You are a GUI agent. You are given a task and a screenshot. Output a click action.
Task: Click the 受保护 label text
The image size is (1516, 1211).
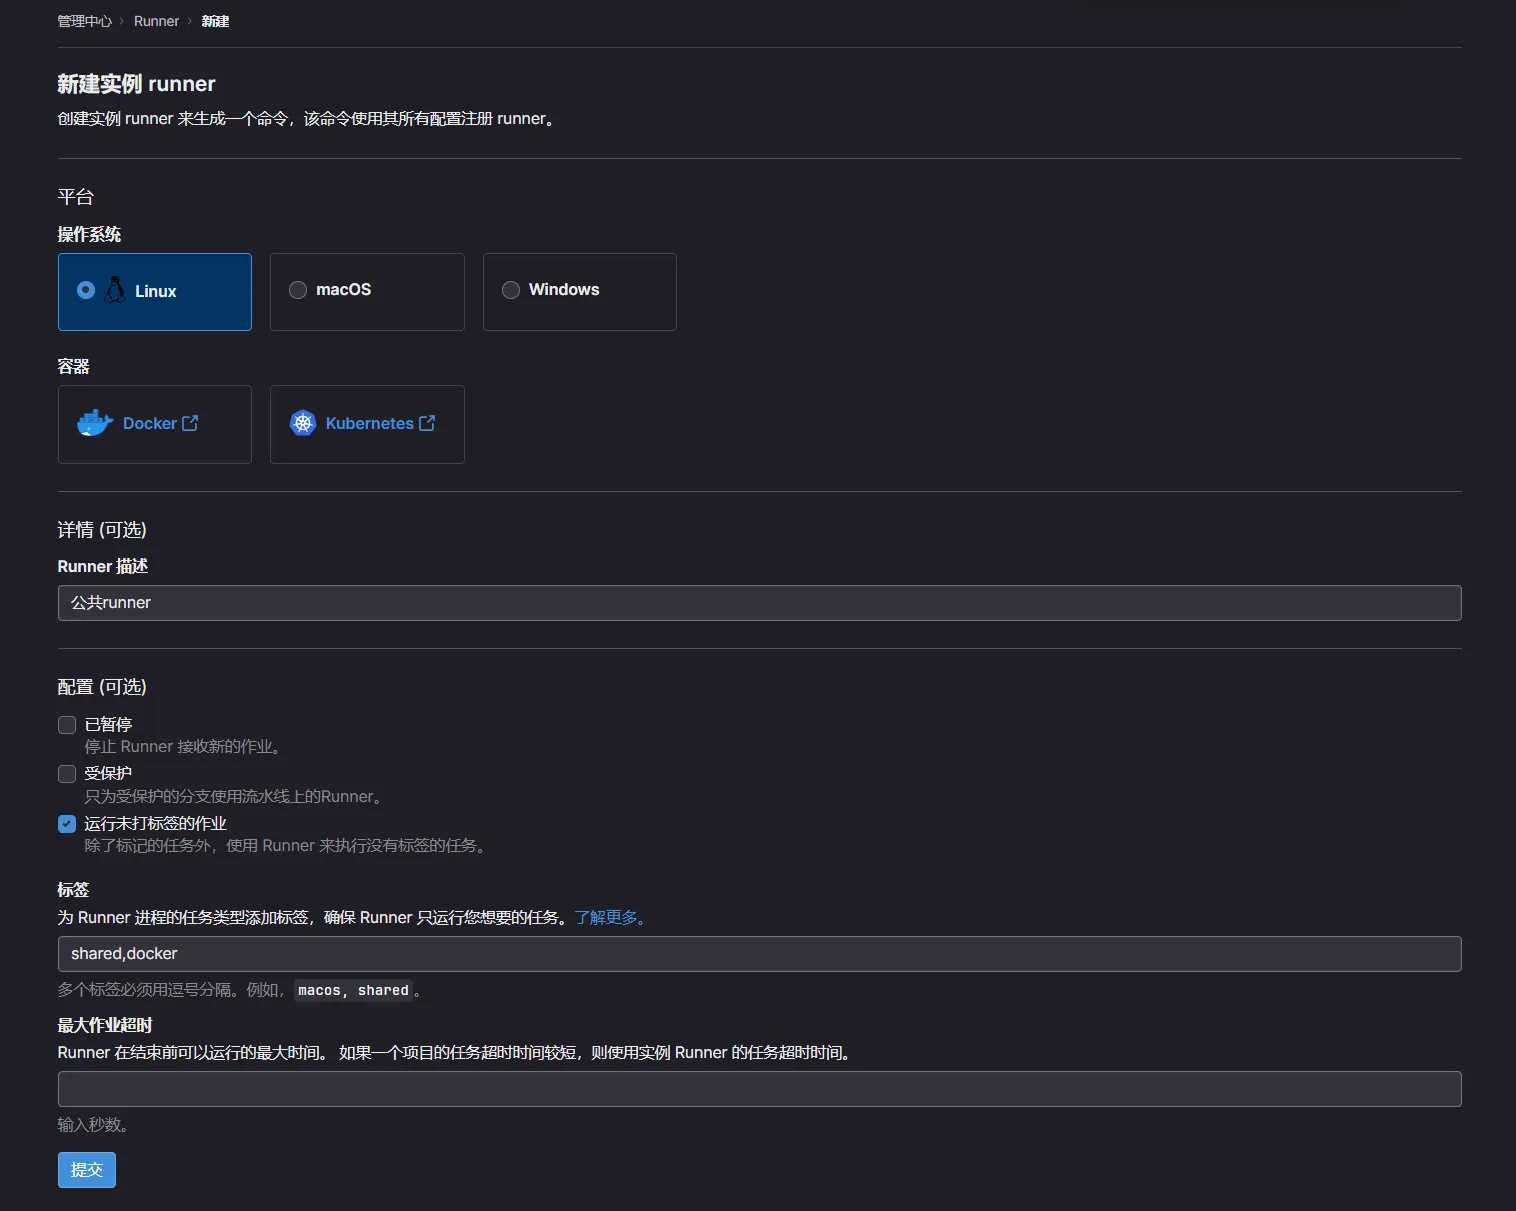tap(108, 774)
